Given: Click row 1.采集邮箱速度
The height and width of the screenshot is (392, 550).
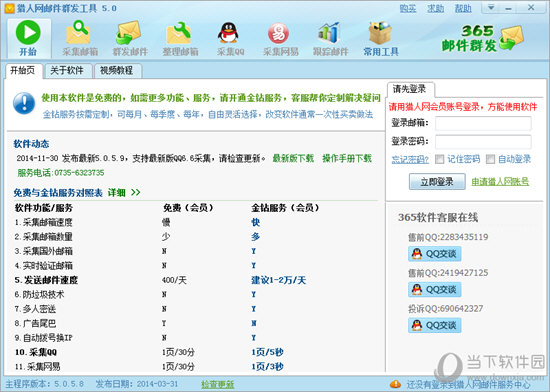Looking at the screenshot, I should [43, 222].
